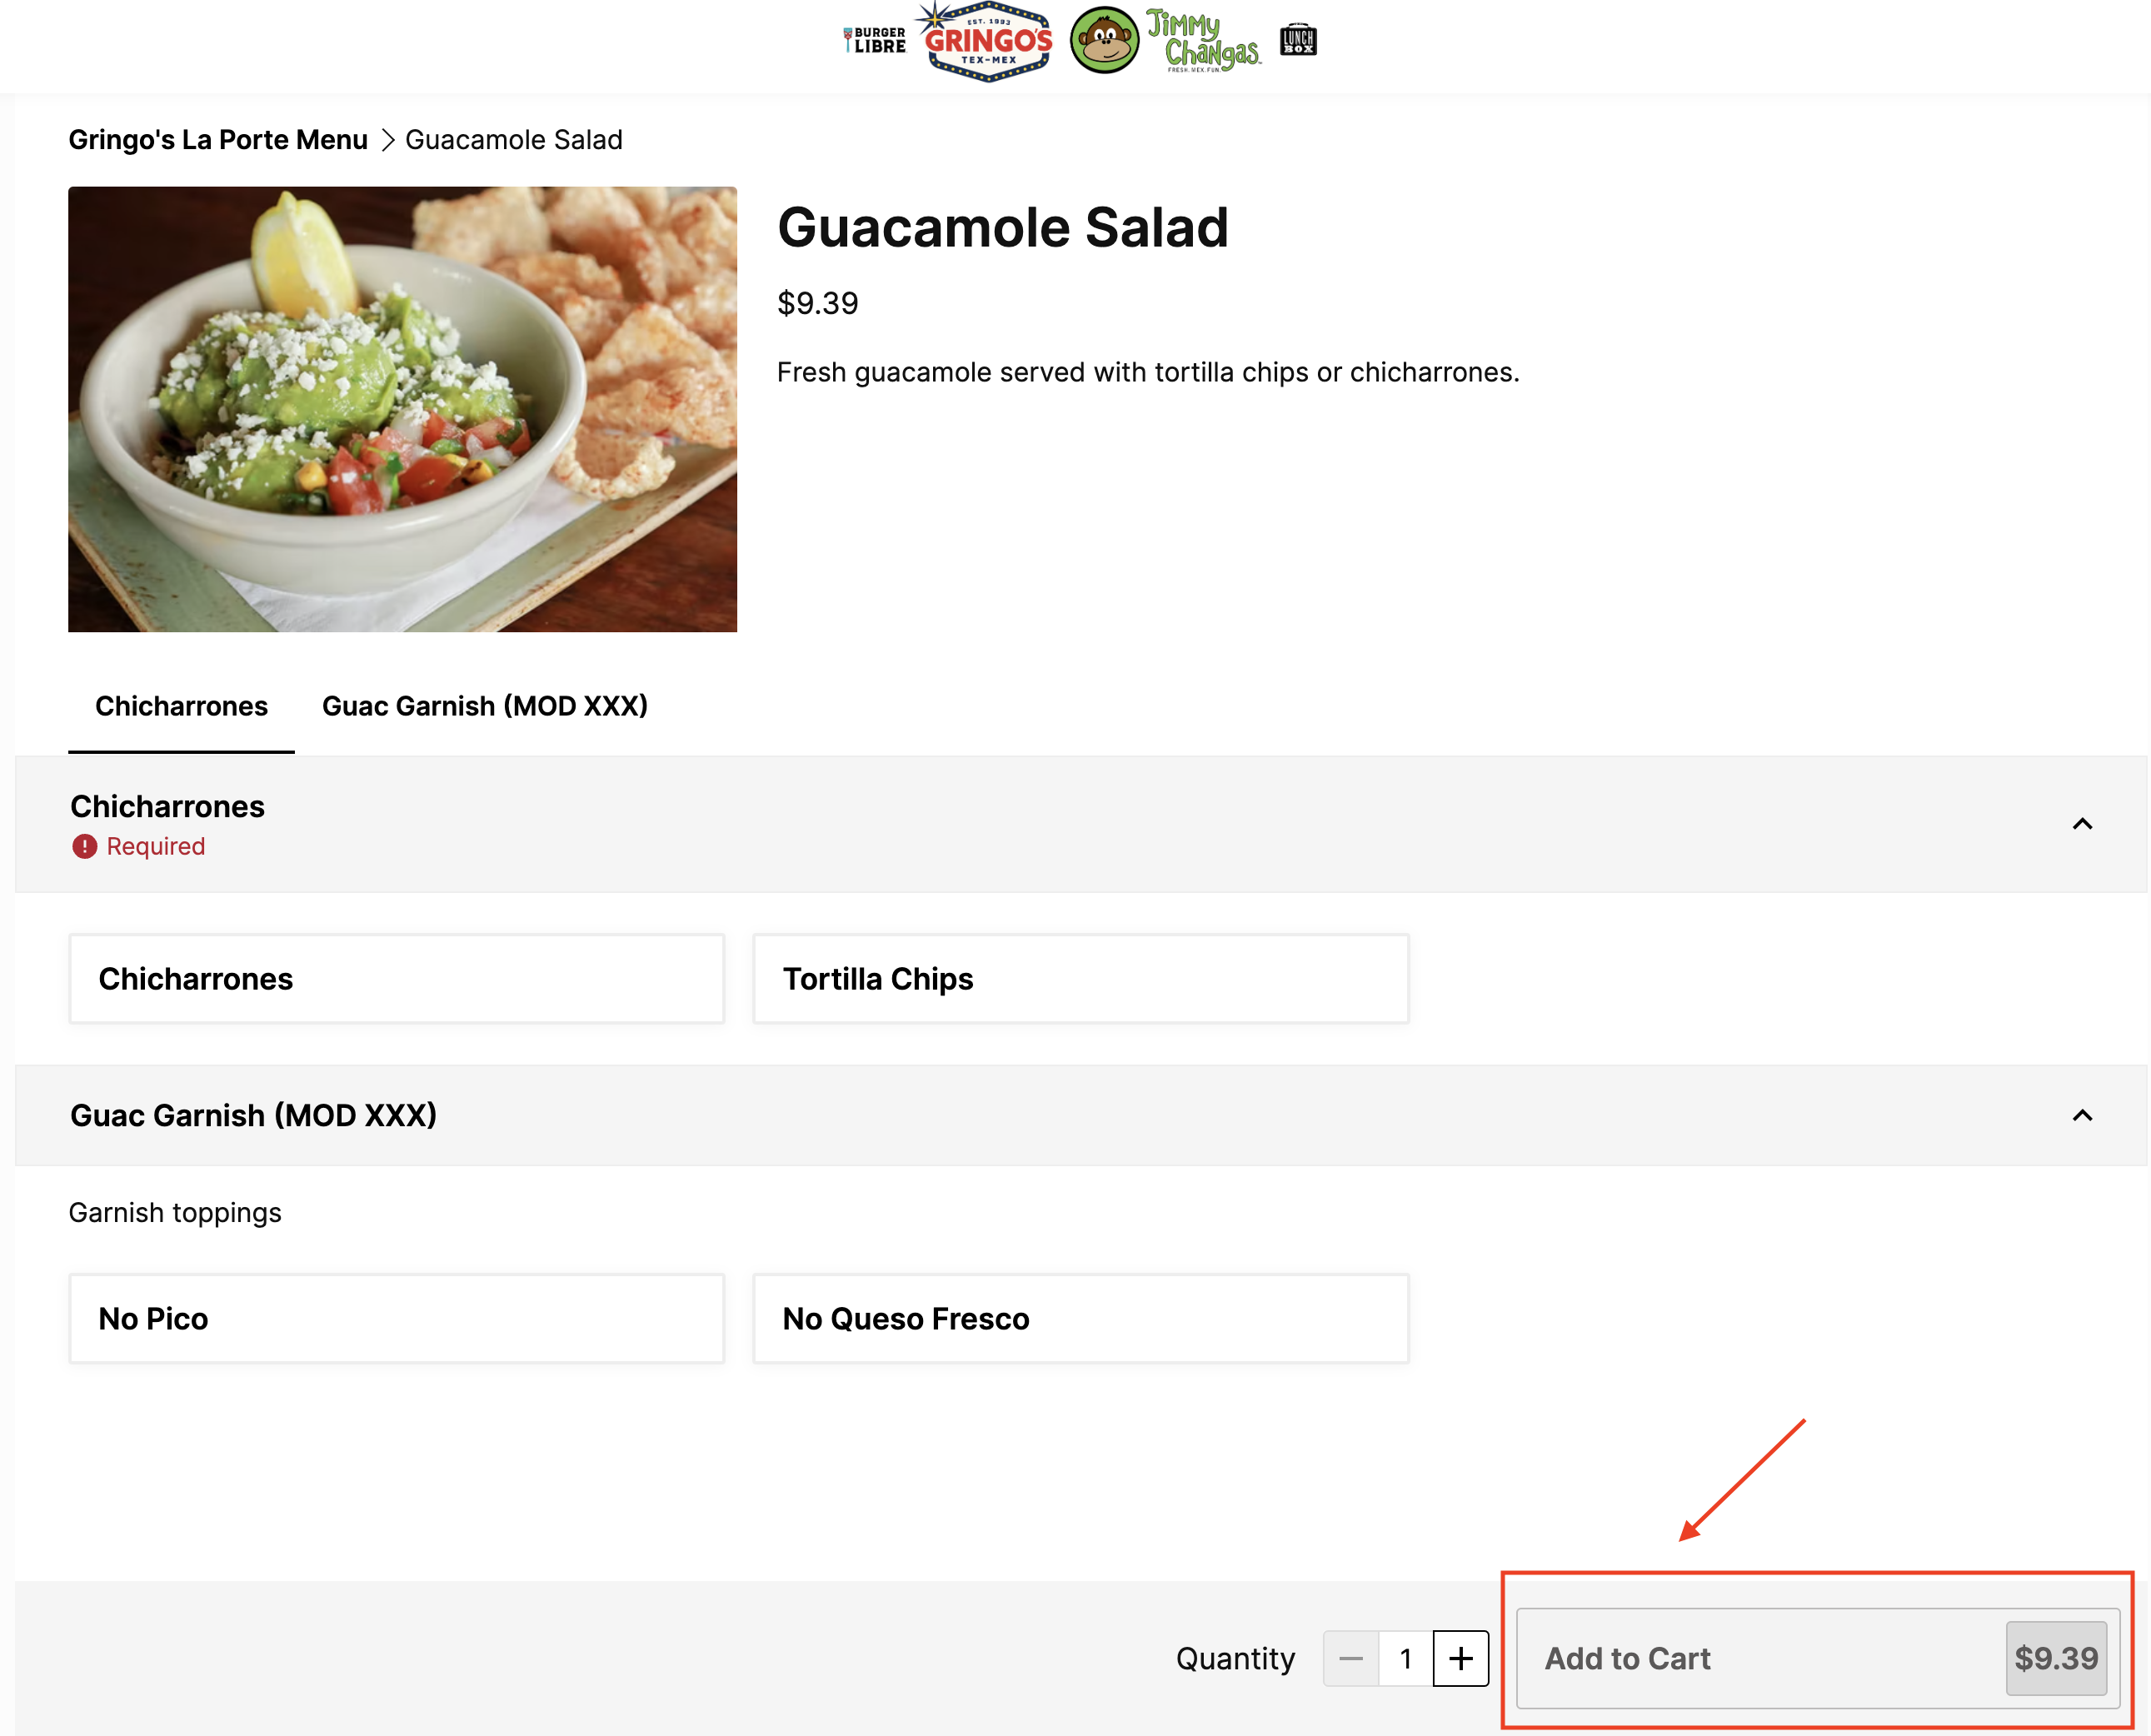Image resolution: width=2151 pixels, height=1736 pixels.
Task: Open the Lunch Box brand icon
Action: tap(1298, 40)
